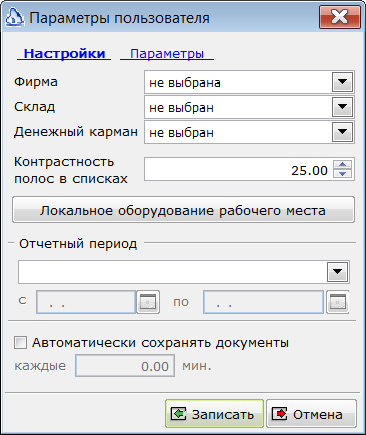366x435 pixels.
Task: Enable Автоматически сохранять документы checkbox
Action: (20, 343)
